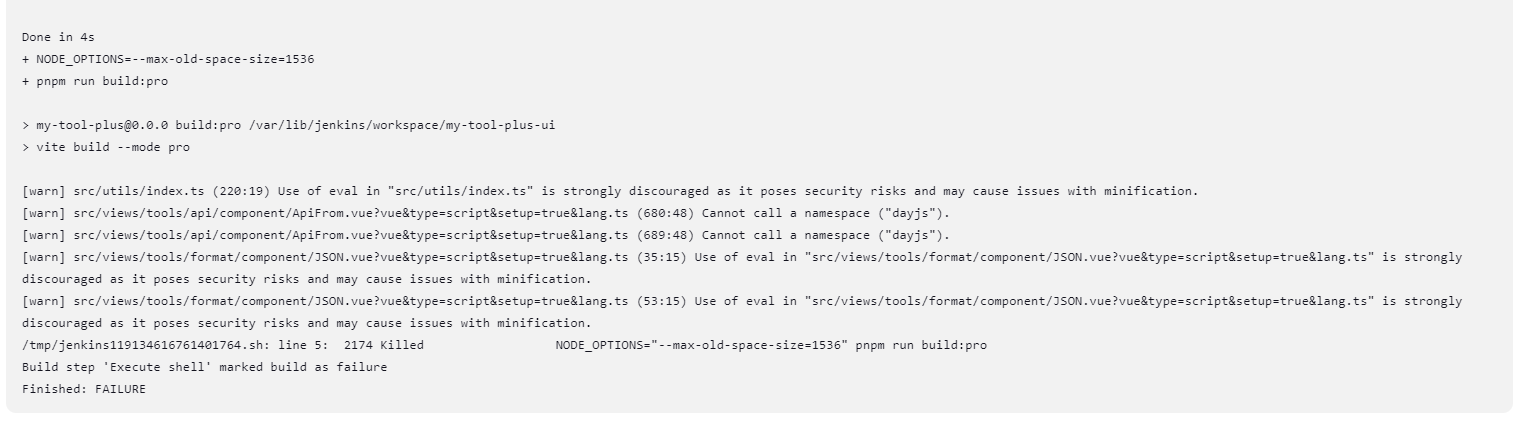Click the "pnpm run build:pro" text after Killed

[921, 345]
